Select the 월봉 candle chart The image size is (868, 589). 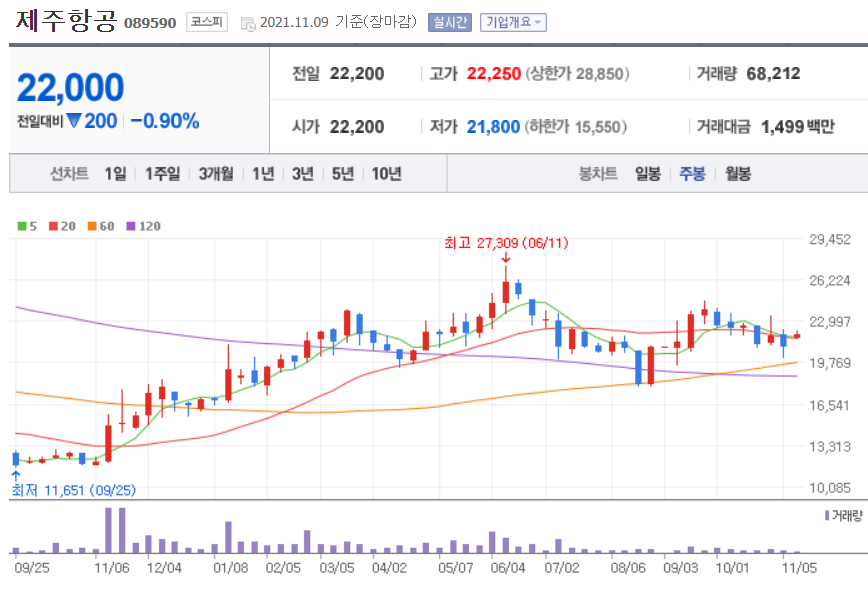(738, 174)
